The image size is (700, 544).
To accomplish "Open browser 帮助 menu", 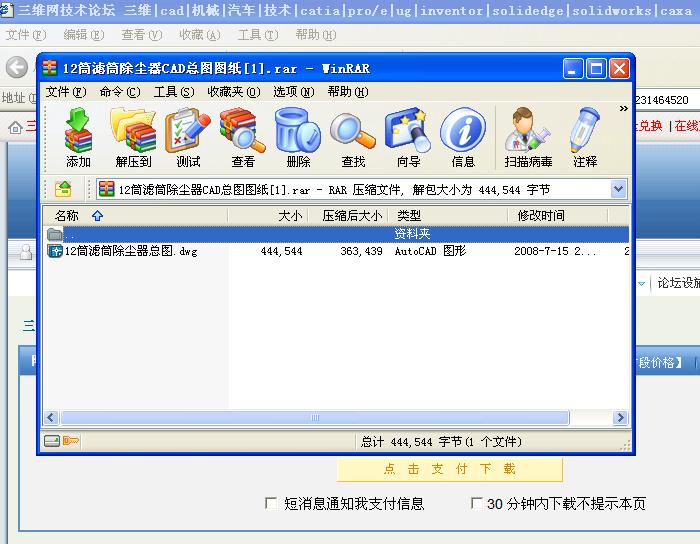I will [316, 35].
